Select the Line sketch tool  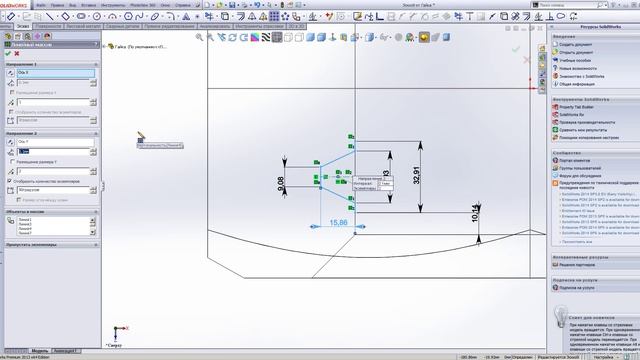coord(50,16)
